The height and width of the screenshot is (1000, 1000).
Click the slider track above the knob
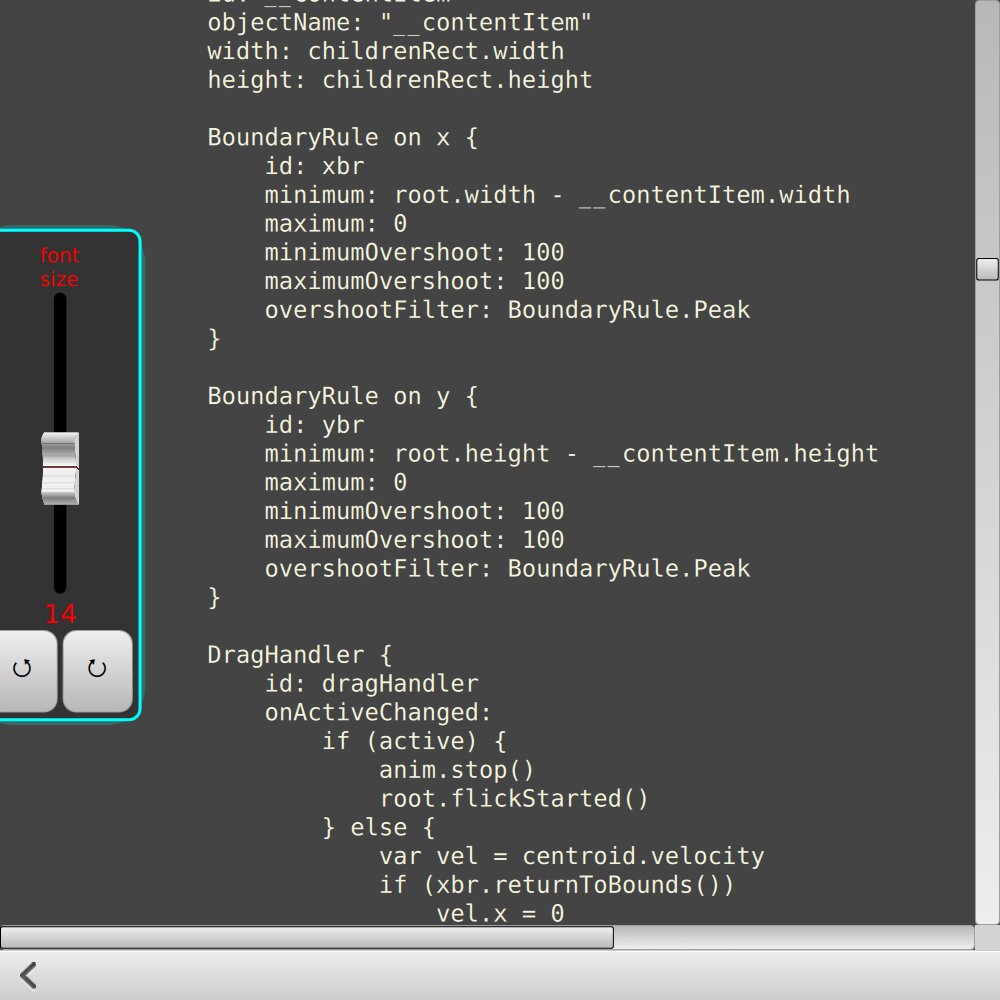click(60, 360)
